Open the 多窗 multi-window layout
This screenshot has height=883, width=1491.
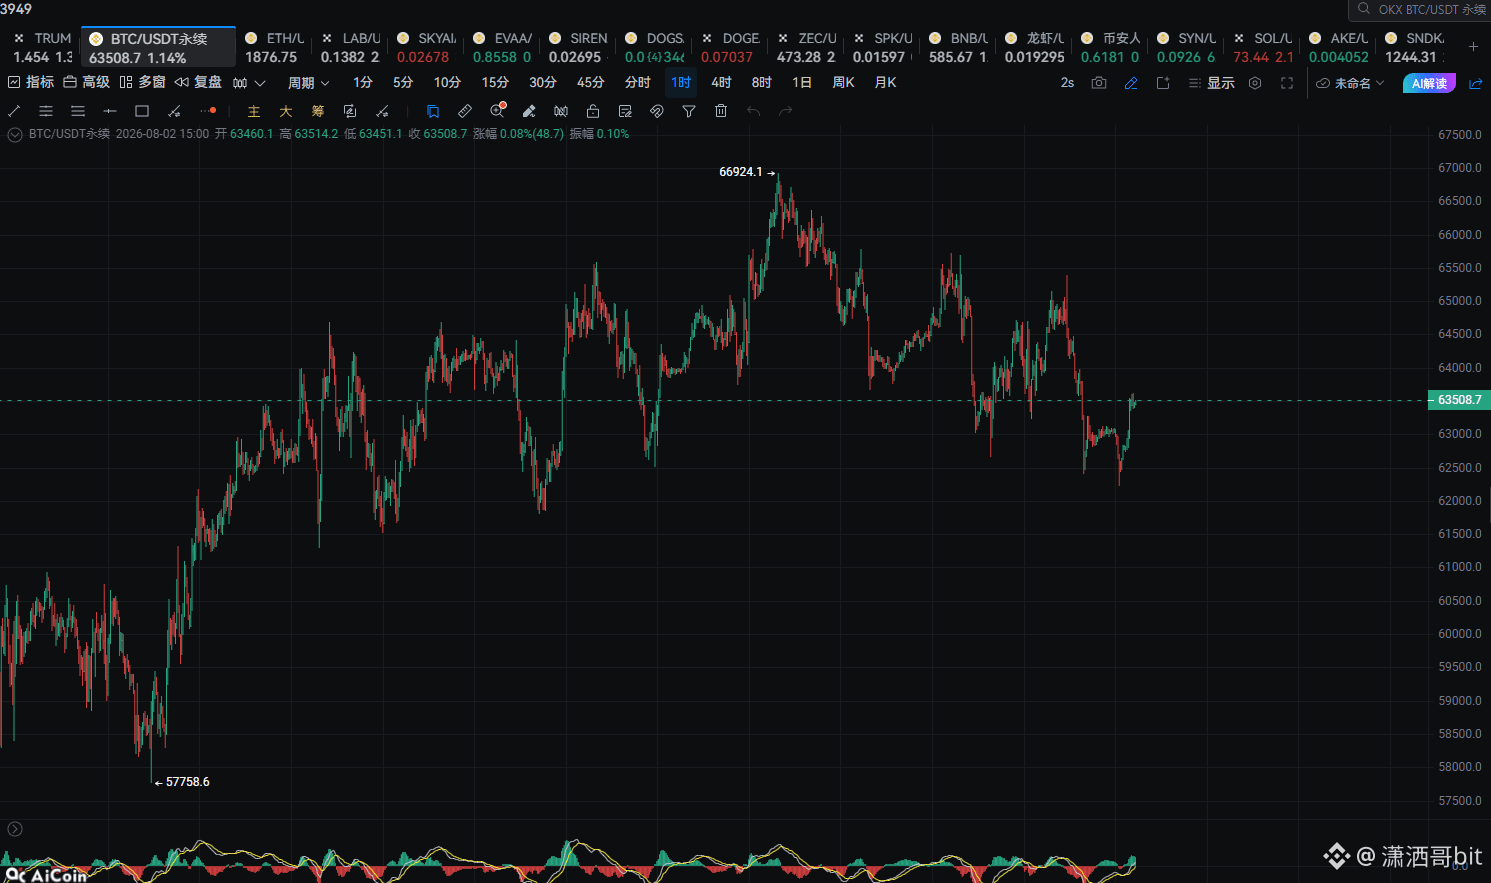pos(142,83)
